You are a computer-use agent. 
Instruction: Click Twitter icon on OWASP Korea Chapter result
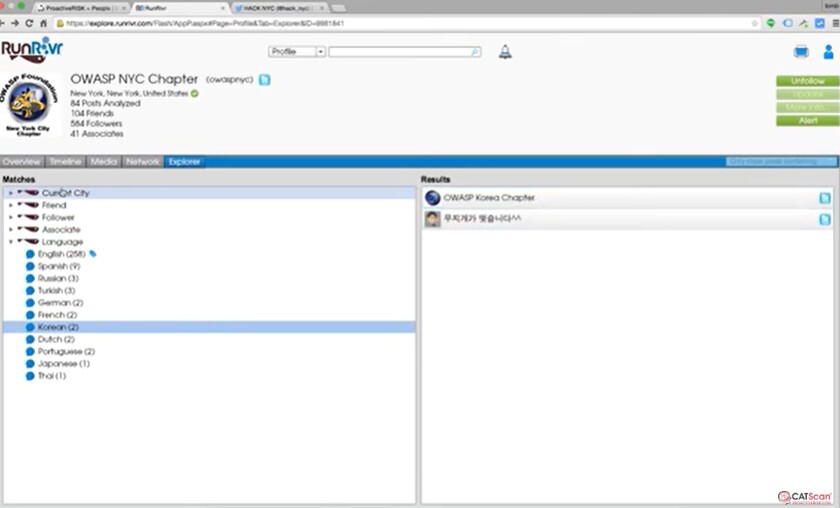pos(825,198)
